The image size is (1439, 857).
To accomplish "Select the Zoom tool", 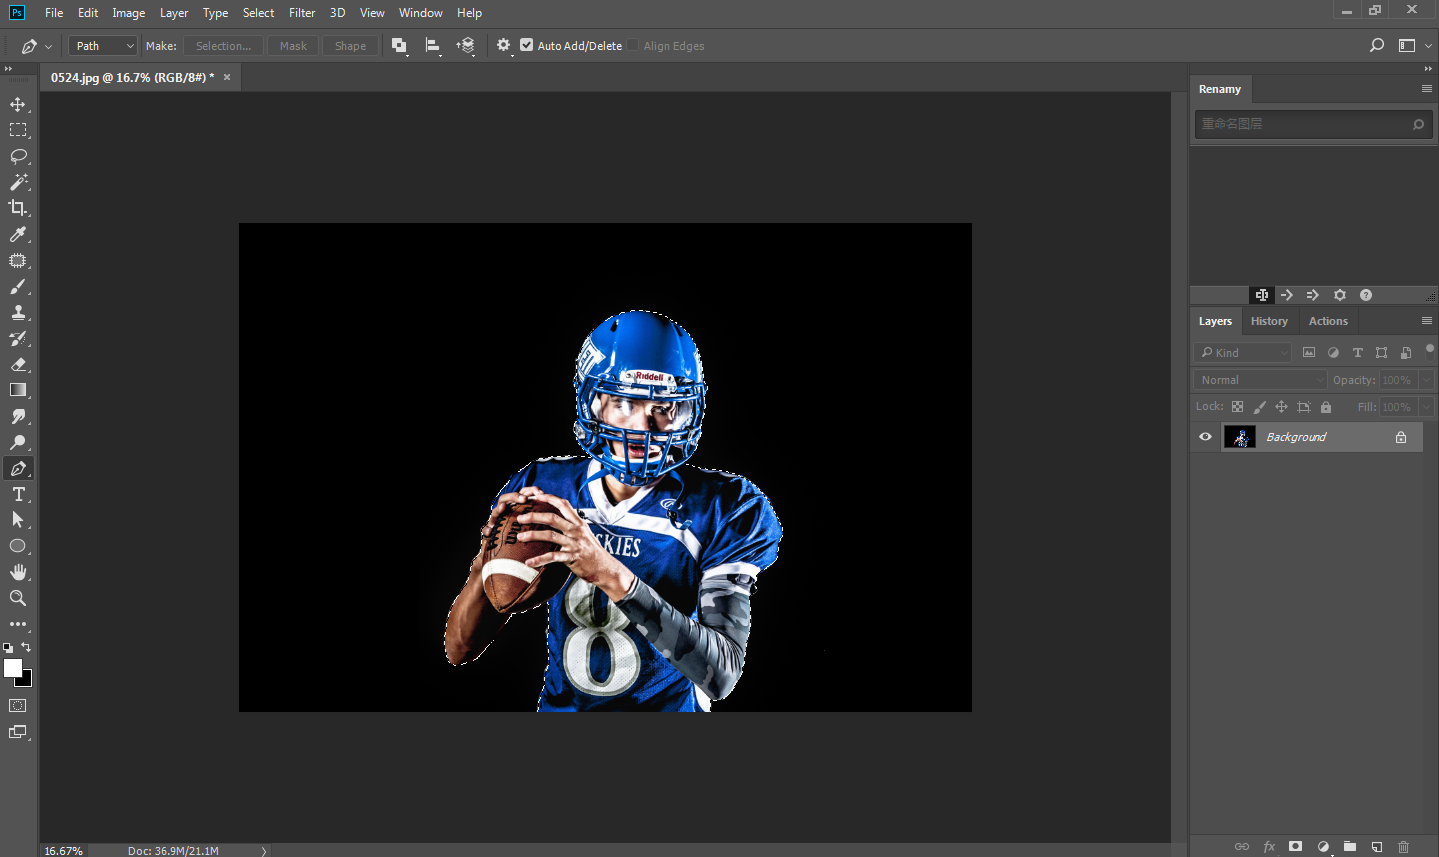I will [x=18, y=598].
